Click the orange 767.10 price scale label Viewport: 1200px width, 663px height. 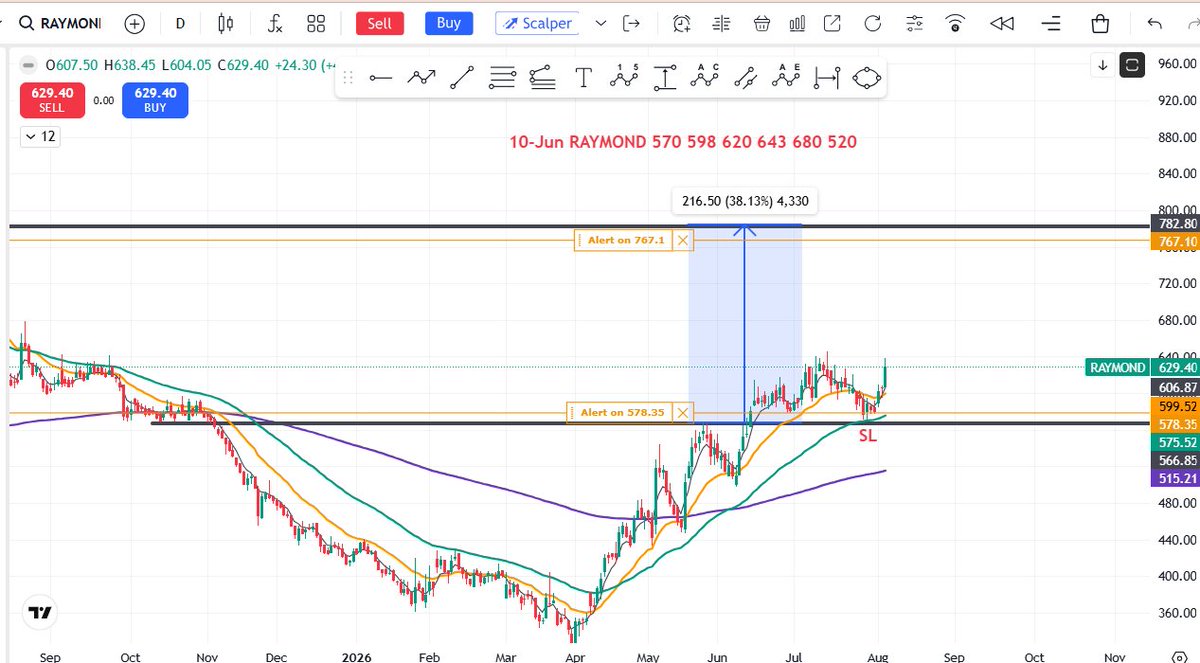click(x=1175, y=242)
